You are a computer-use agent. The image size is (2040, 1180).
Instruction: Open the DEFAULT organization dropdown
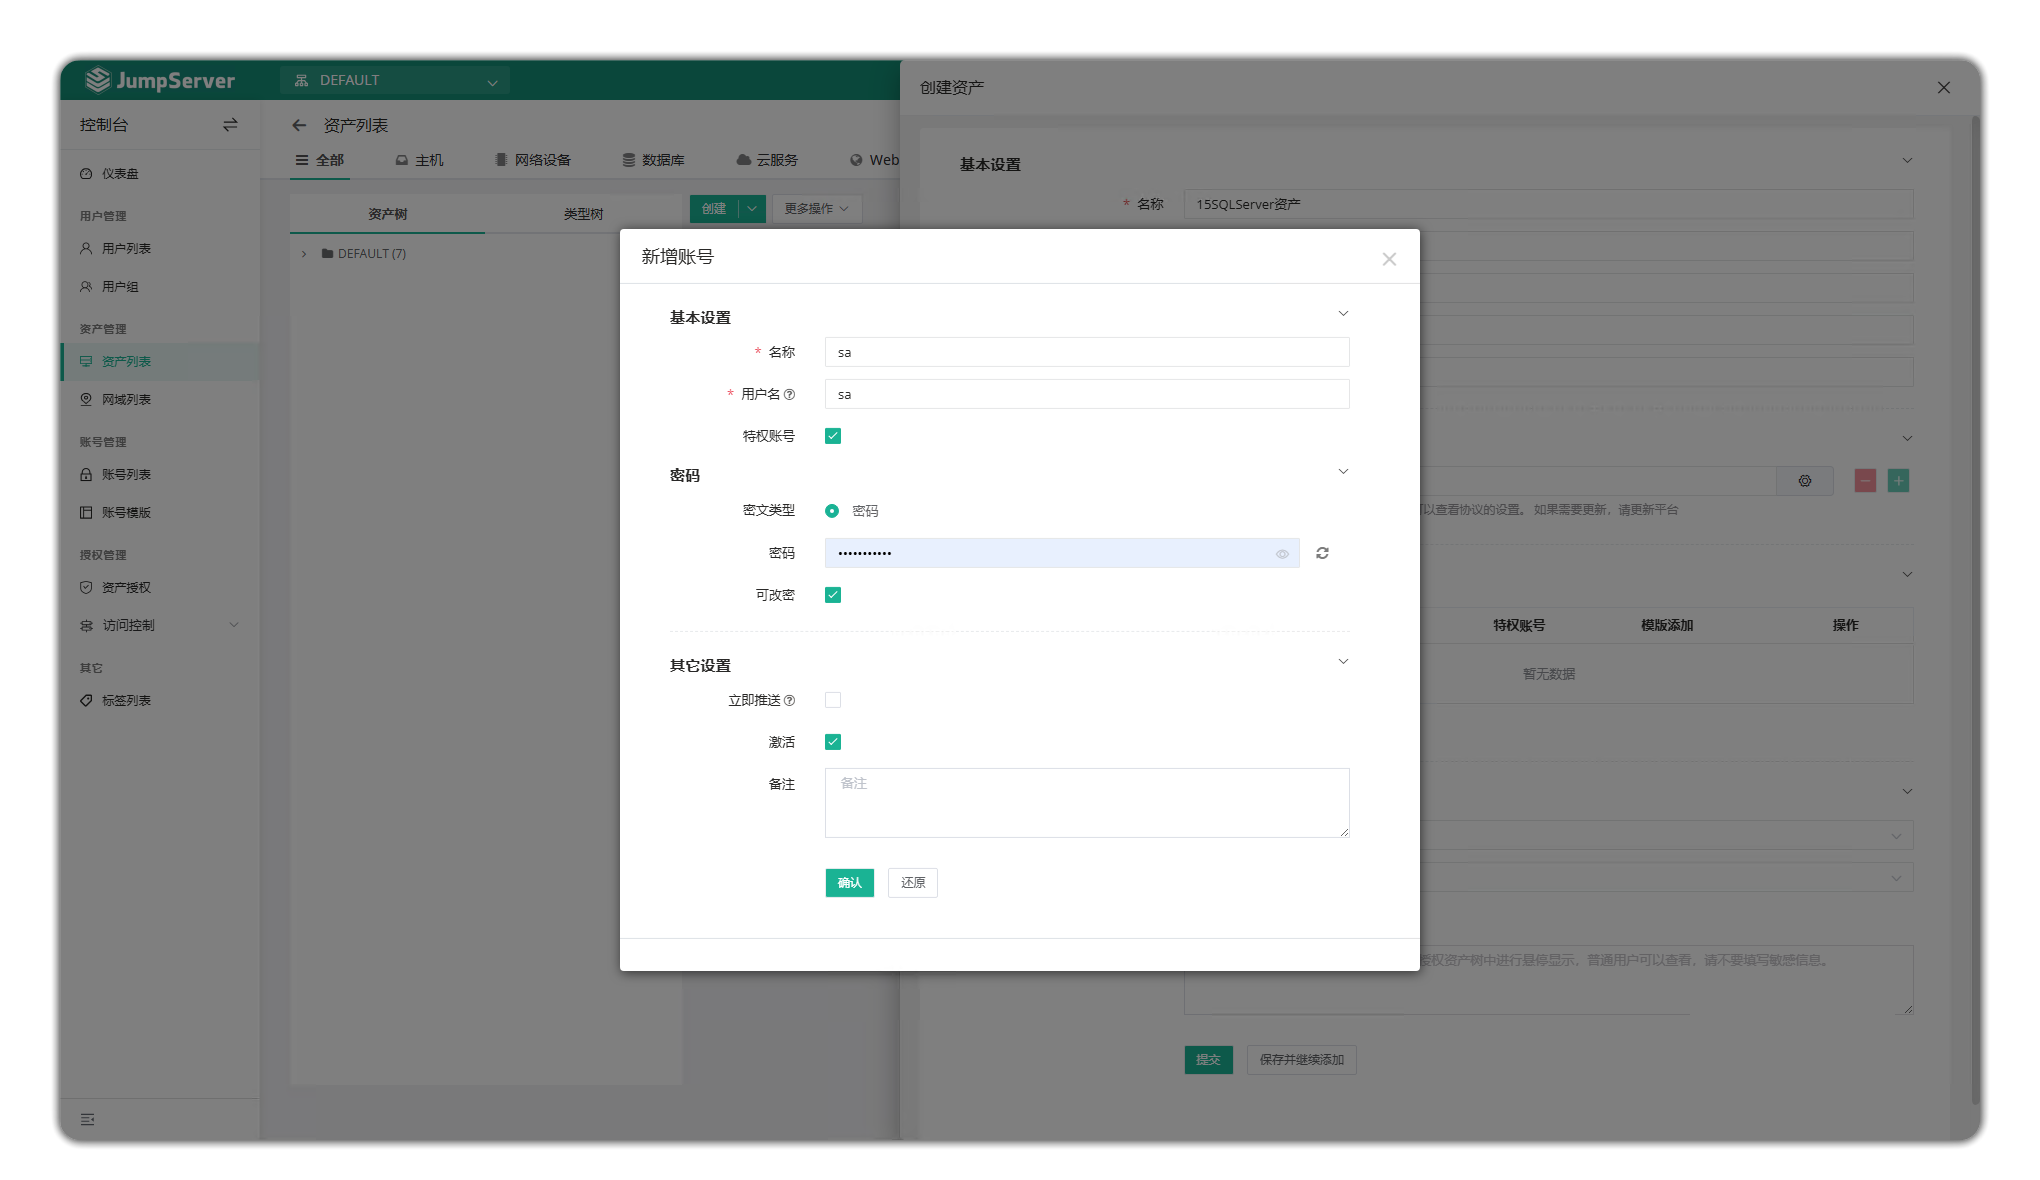396,80
